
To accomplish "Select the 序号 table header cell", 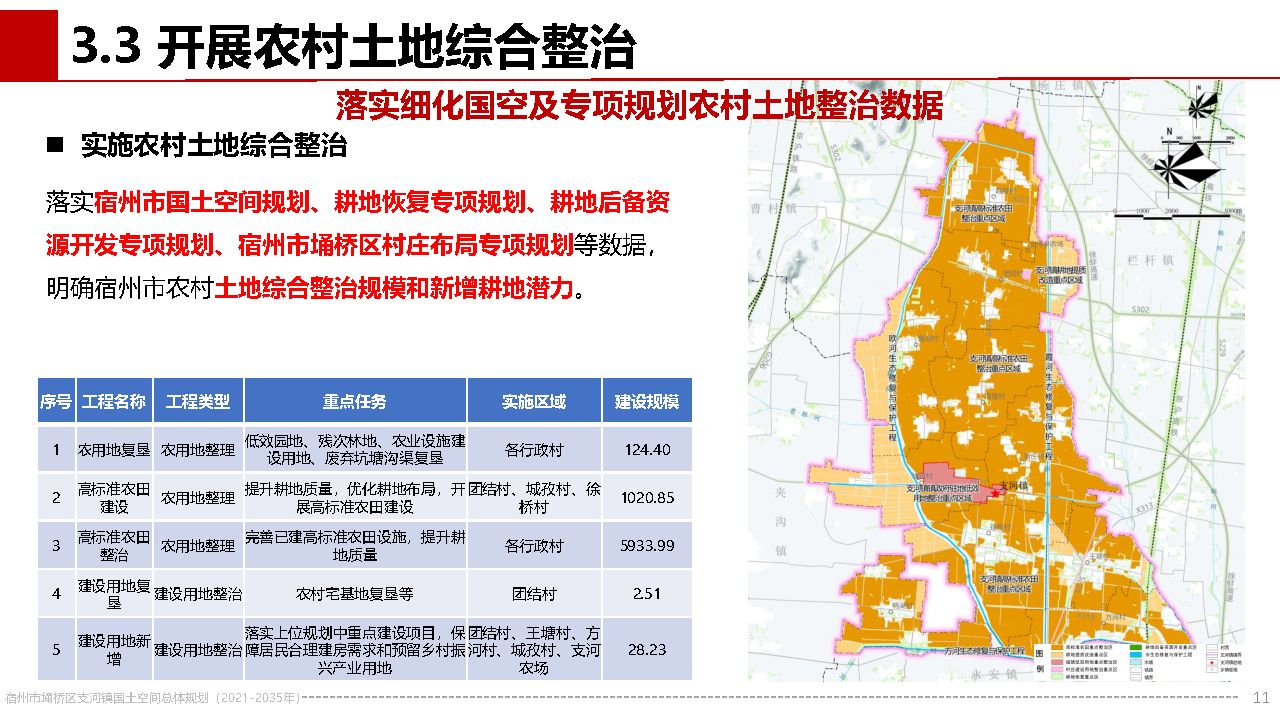I will (55, 402).
